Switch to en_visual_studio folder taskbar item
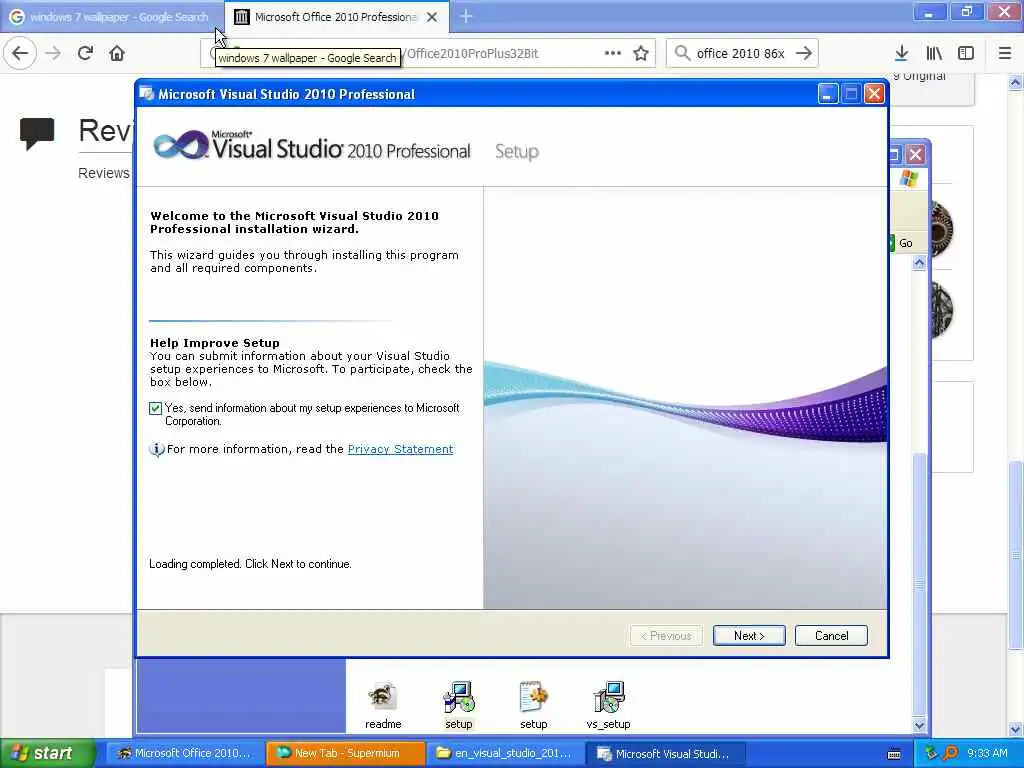 click(505, 753)
